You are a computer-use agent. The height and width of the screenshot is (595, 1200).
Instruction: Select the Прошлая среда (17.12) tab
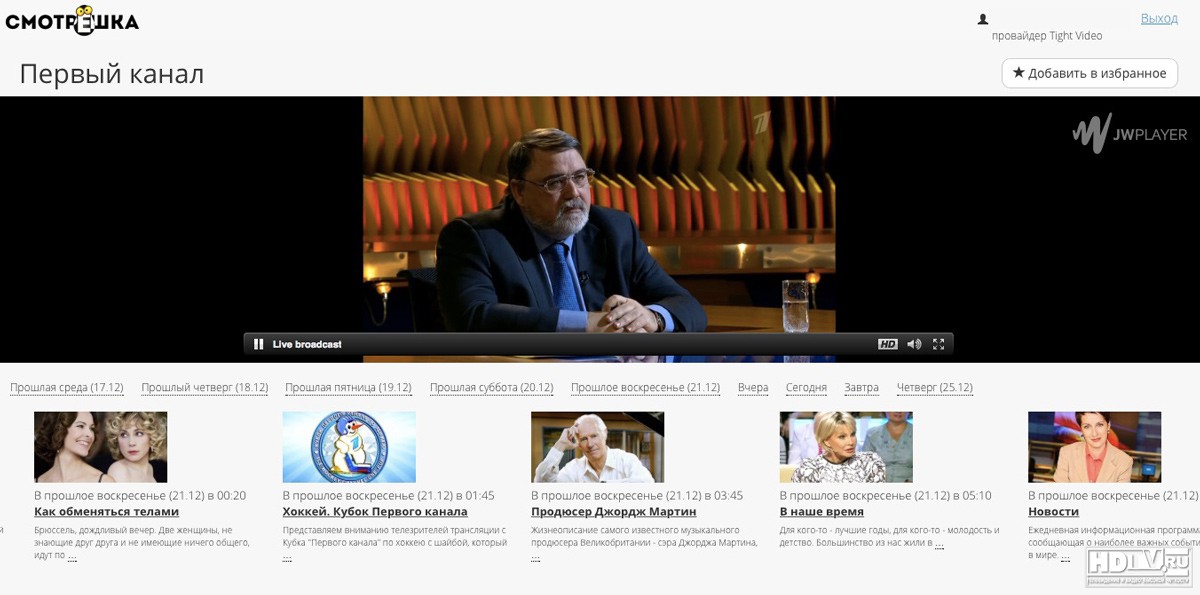(67, 388)
